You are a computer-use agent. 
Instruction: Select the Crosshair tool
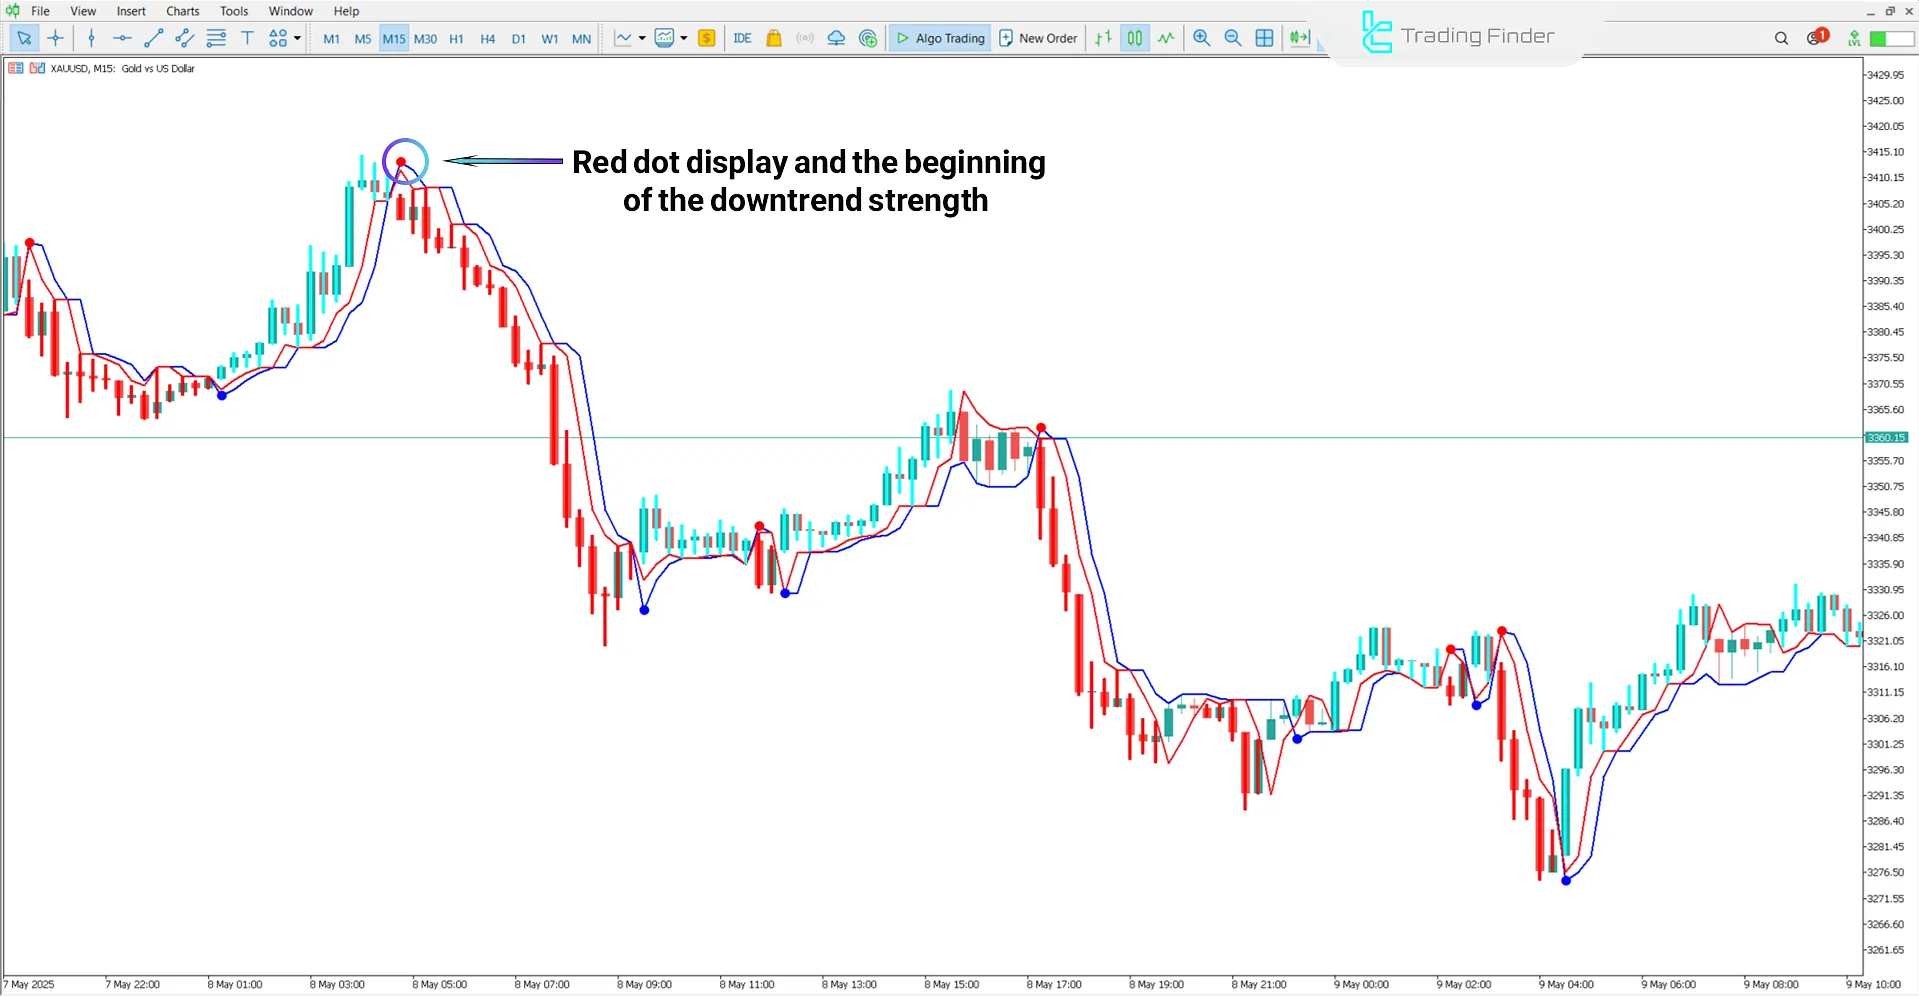(x=55, y=38)
